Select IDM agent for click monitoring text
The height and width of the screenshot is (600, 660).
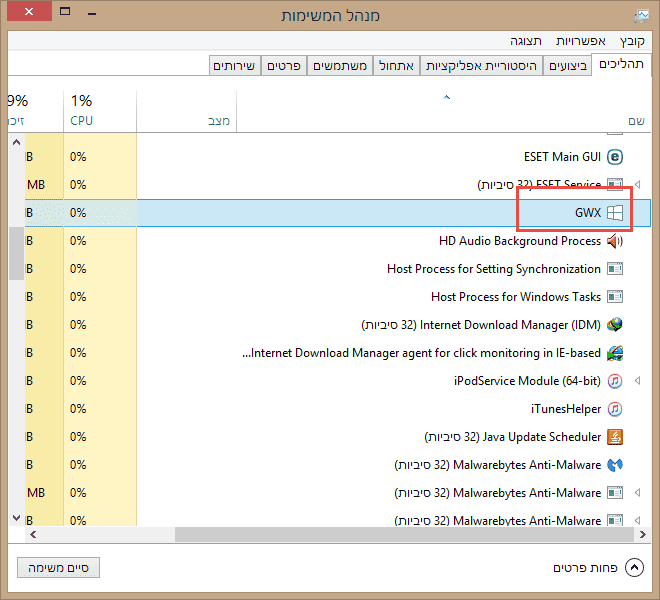(x=421, y=353)
